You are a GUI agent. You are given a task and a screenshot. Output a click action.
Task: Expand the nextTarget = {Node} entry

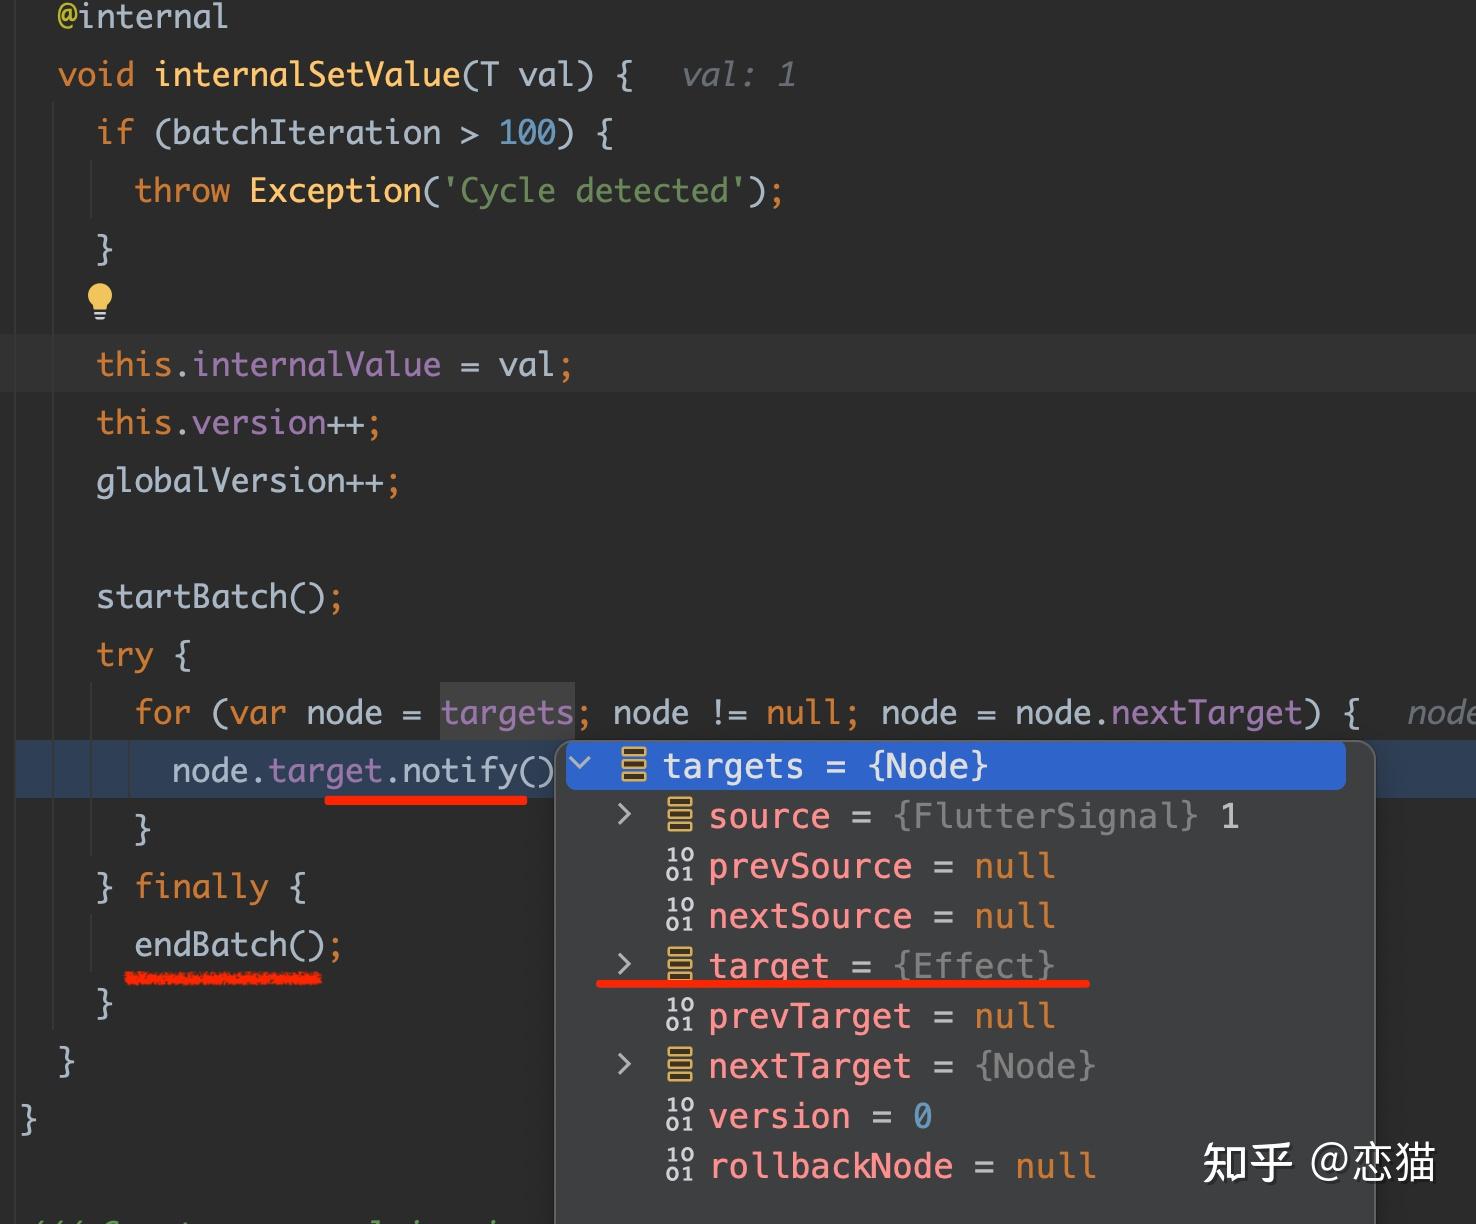(624, 1065)
